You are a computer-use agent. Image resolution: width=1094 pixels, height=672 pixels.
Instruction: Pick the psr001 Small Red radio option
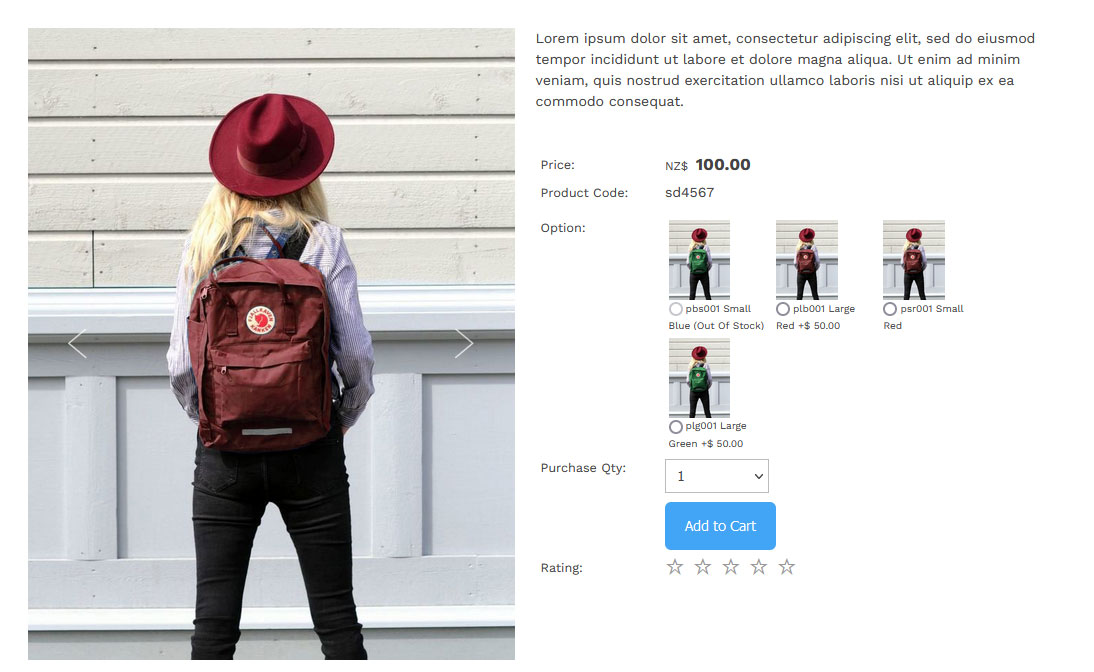[x=890, y=309]
